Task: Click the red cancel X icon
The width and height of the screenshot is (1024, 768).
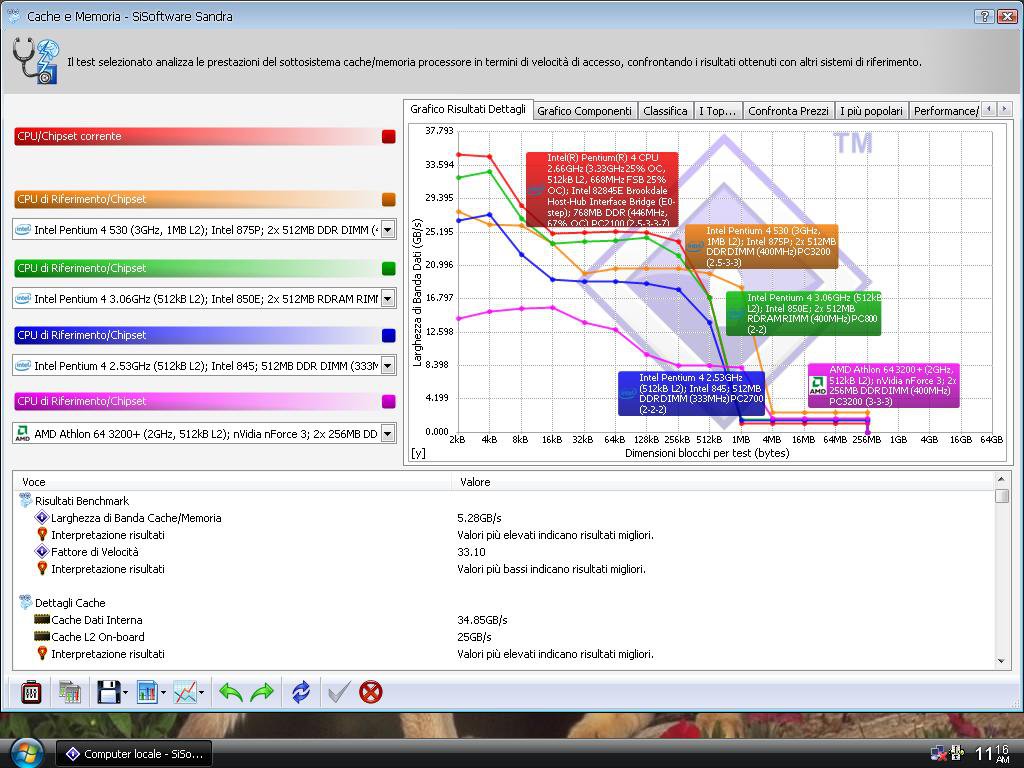Action: (371, 691)
